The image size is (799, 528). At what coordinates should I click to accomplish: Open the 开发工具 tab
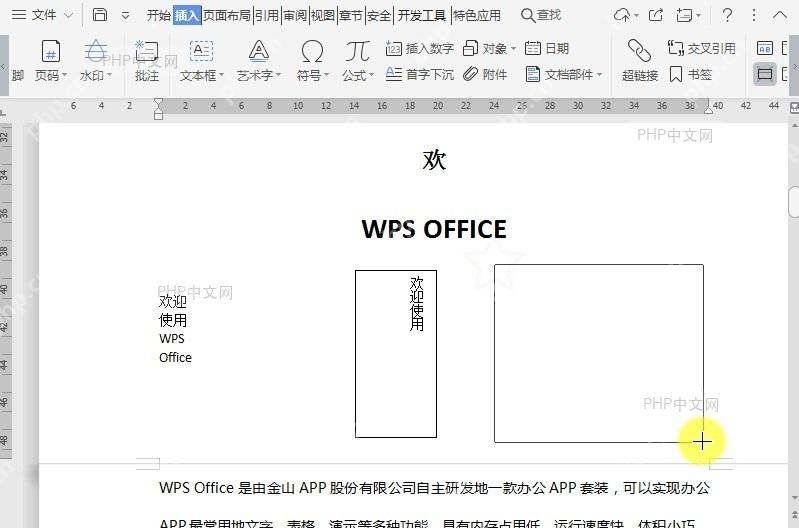point(422,15)
